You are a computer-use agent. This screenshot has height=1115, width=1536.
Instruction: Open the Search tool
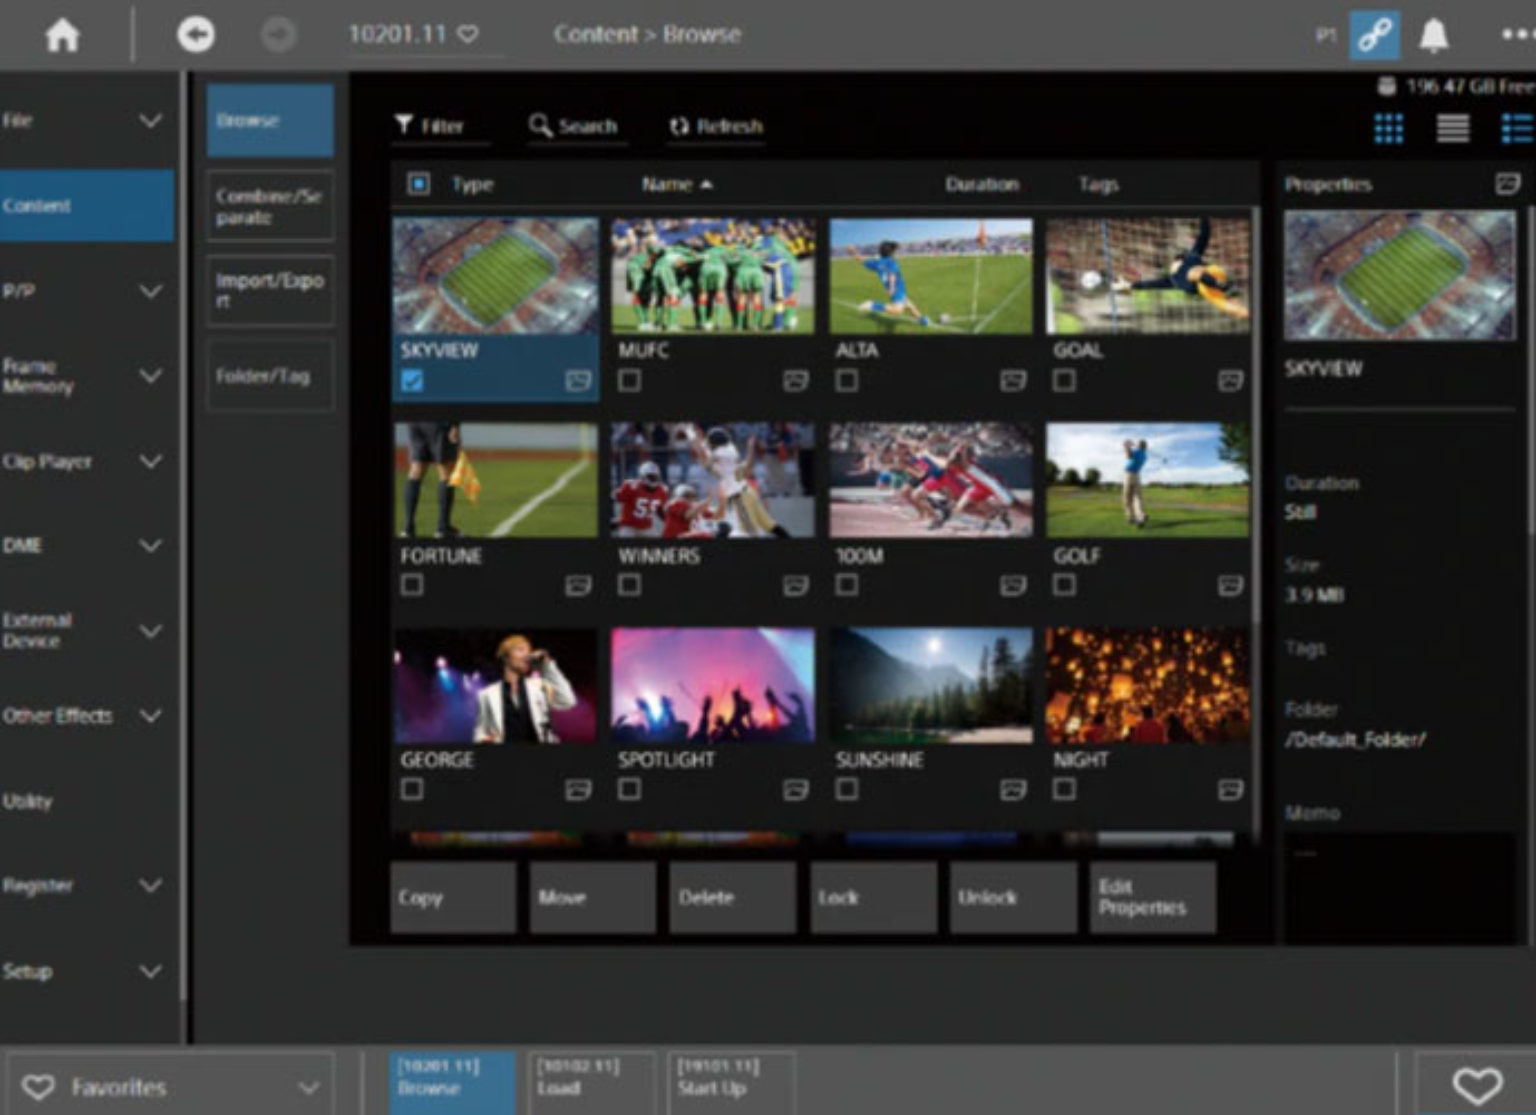[574, 126]
